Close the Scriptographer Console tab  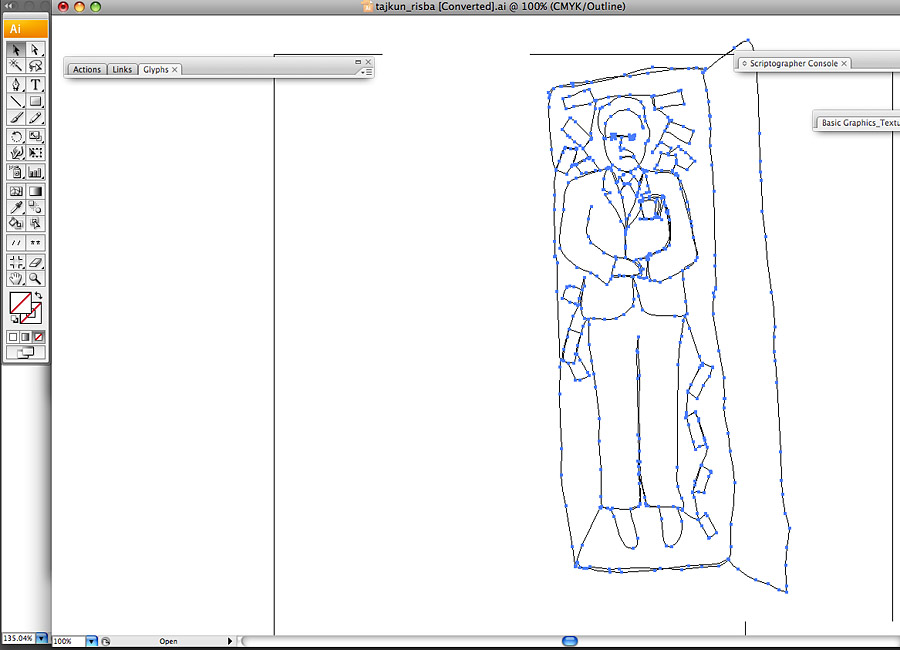(845, 64)
